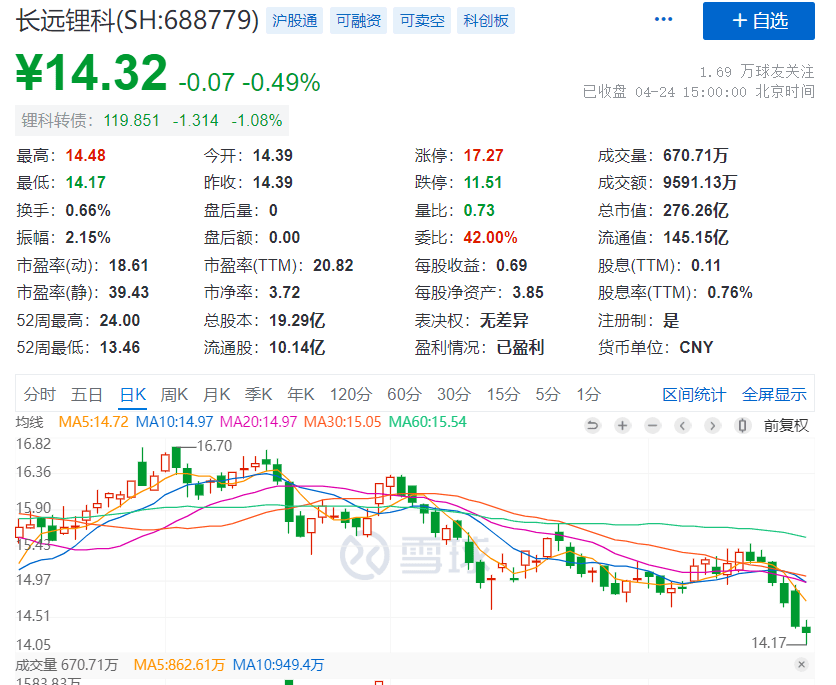The height and width of the screenshot is (685, 836).
Task: Switch to the 60分 chart tab
Action: (404, 394)
